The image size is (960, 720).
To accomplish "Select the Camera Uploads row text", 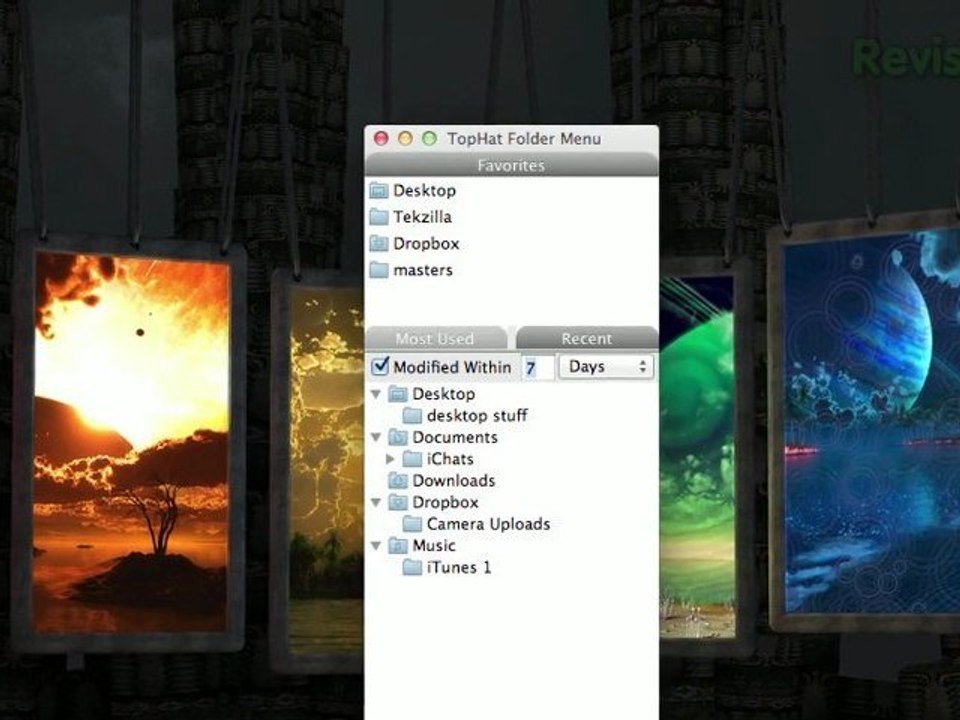I will pos(489,524).
